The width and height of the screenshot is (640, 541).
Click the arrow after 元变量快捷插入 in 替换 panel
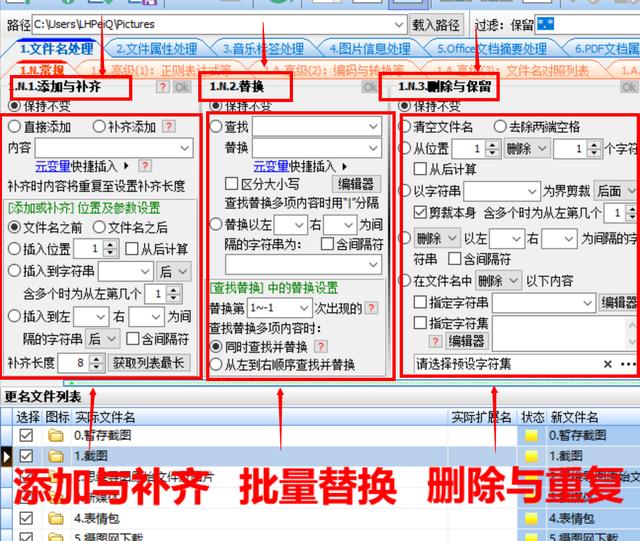344,167
